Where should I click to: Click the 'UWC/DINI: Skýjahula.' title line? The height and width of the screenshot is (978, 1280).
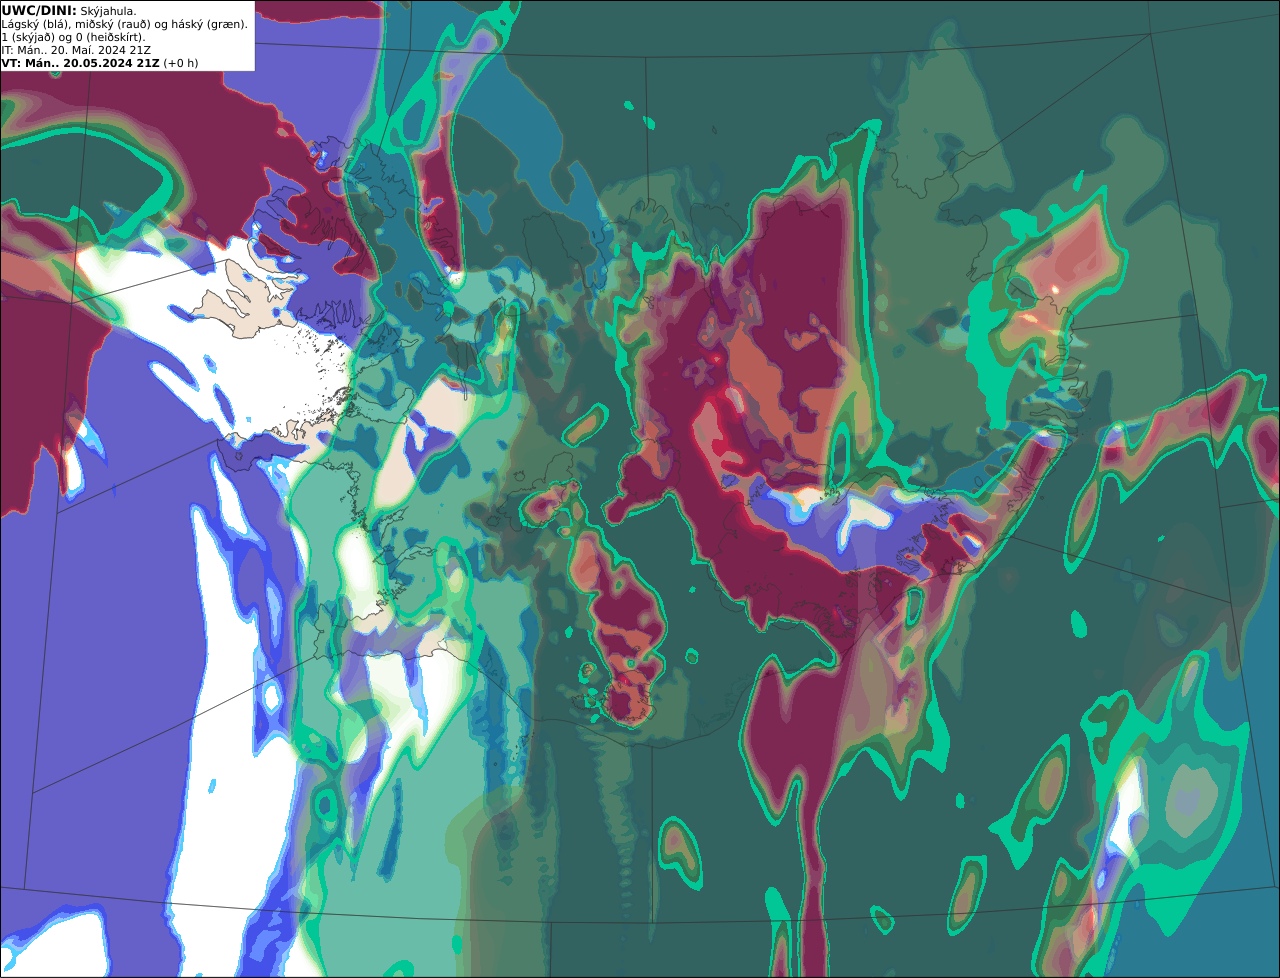click(x=69, y=11)
